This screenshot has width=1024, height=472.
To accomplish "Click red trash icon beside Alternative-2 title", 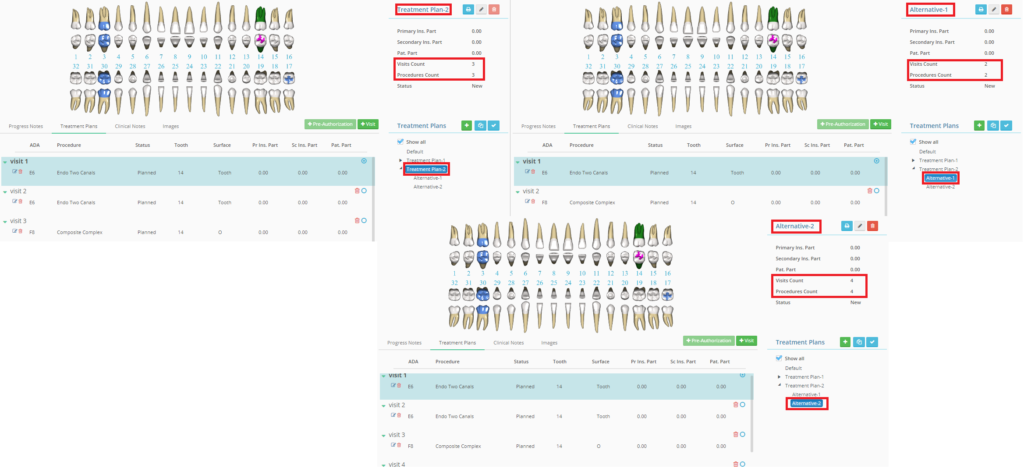I will click(x=872, y=226).
